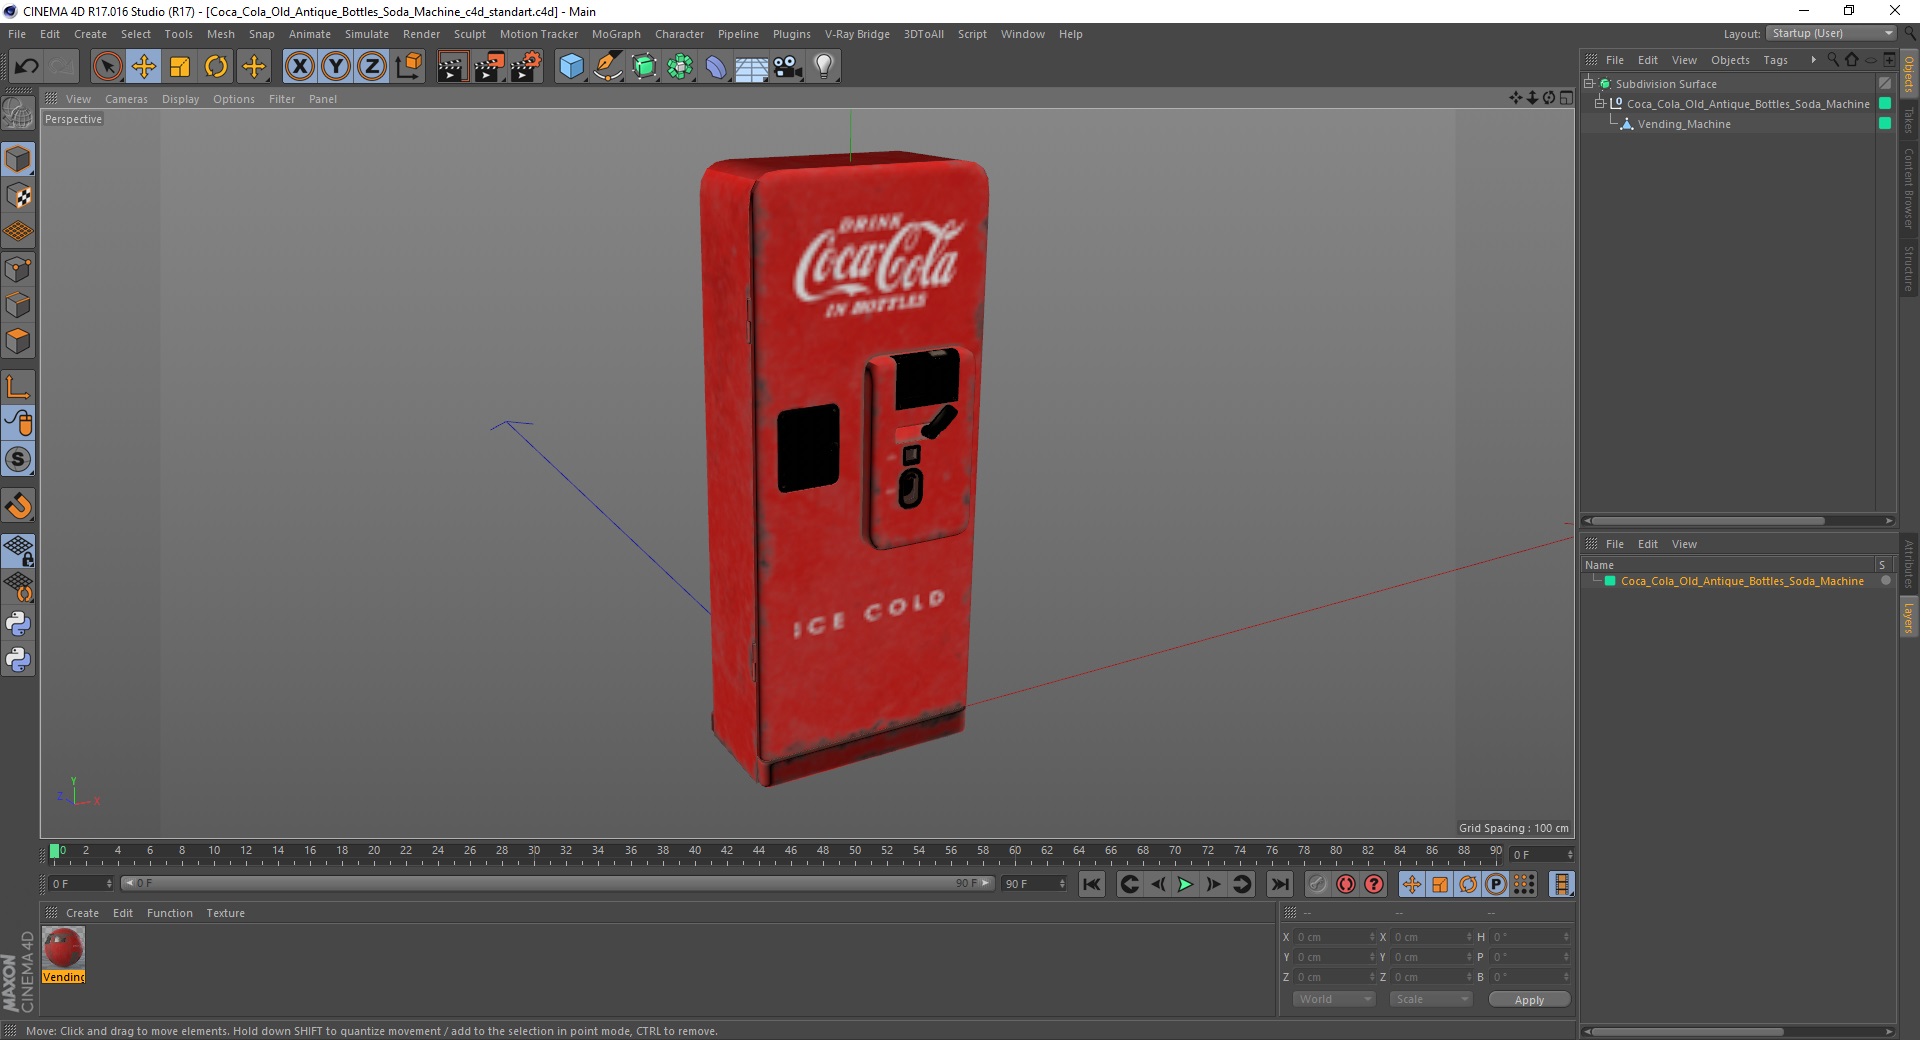This screenshot has width=1922, height=1040.
Task: Add a Camera object
Action: click(x=788, y=67)
